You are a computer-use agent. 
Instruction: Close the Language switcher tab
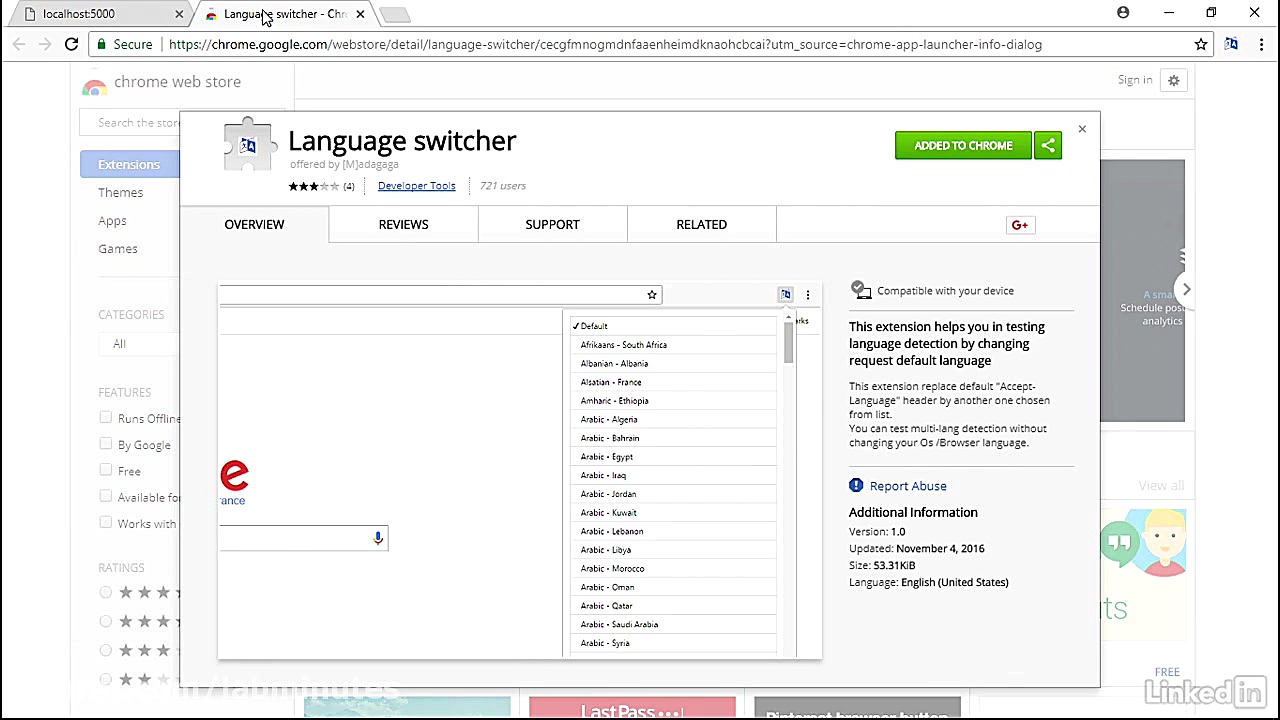coord(360,14)
